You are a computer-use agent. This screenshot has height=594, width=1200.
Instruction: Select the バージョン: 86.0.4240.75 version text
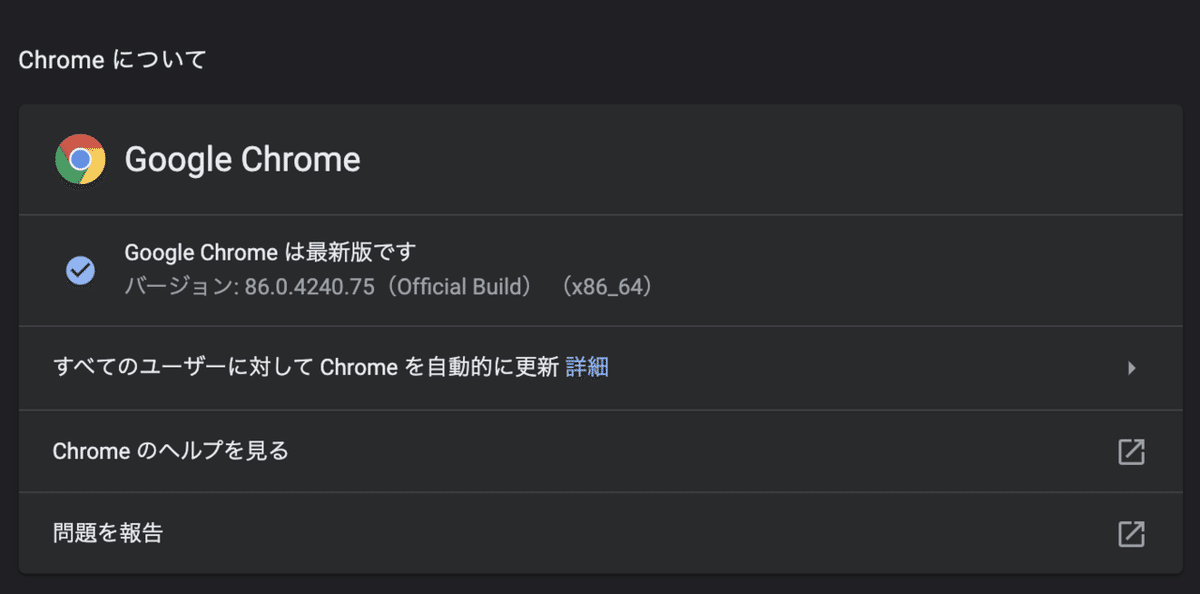[x=249, y=287]
